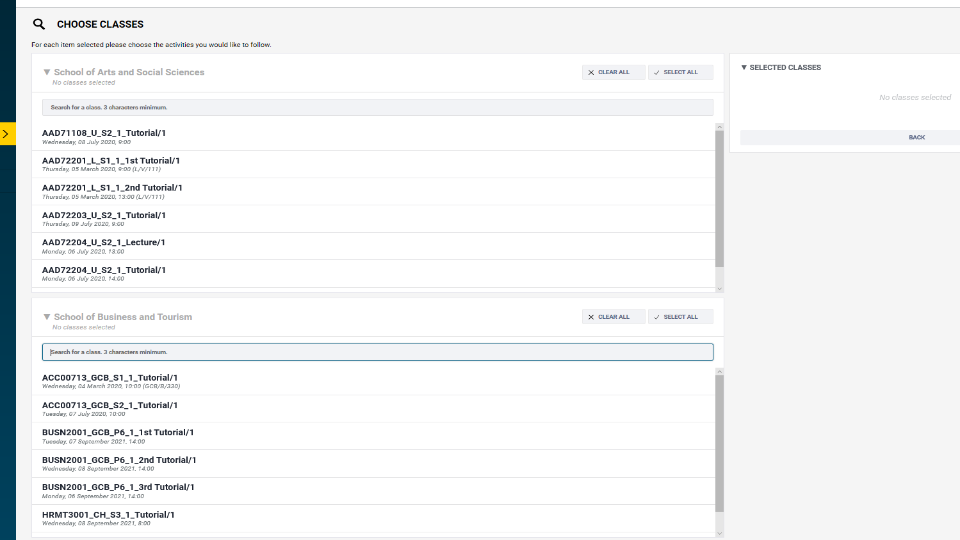Click the Arts classes list scrollbar down arrow

(x=719, y=288)
